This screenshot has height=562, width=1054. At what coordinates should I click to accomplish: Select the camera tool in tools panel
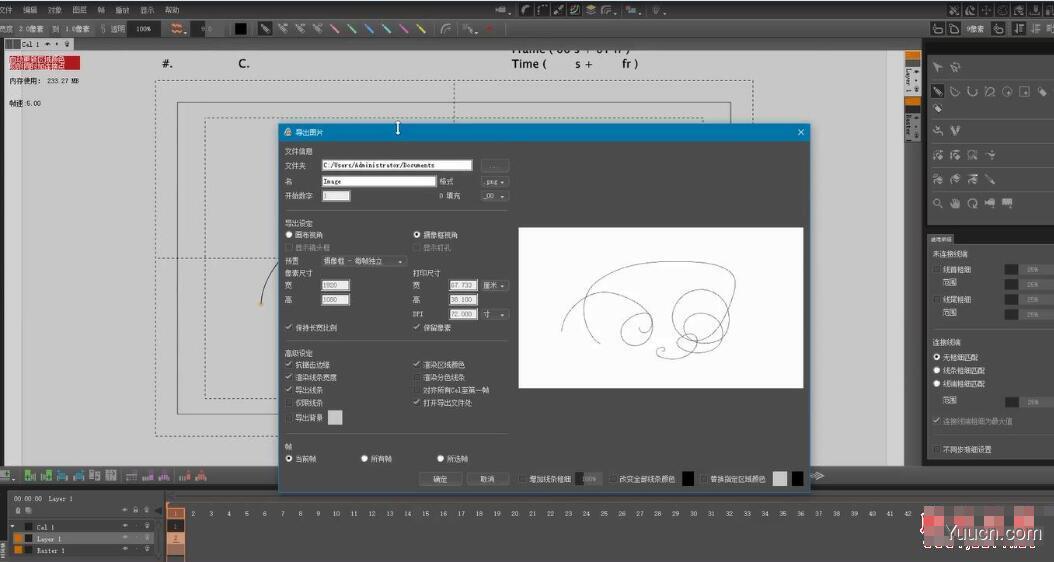point(990,203)
